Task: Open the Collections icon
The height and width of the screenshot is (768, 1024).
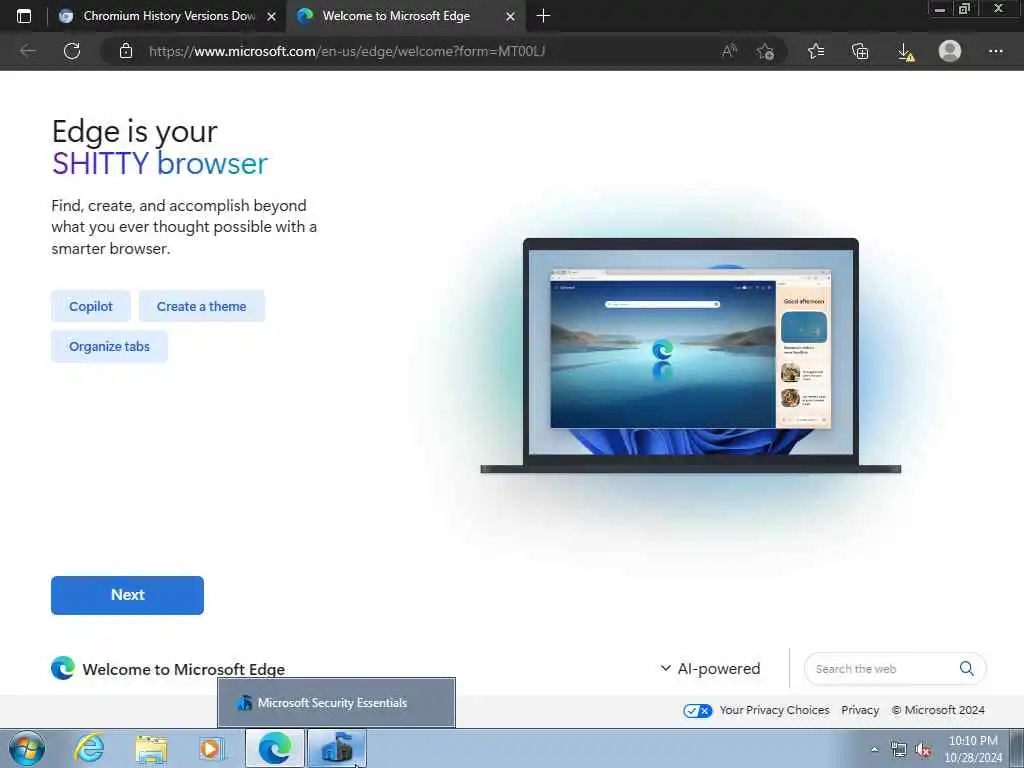Action: 860,51
